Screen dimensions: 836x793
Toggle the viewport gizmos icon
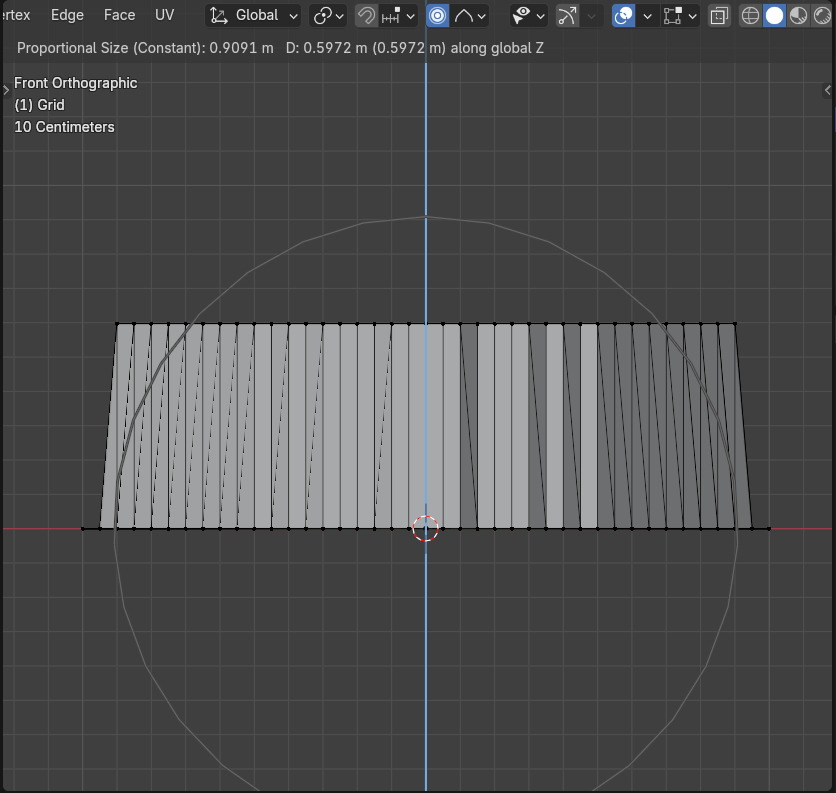click(x=567, y=16)
